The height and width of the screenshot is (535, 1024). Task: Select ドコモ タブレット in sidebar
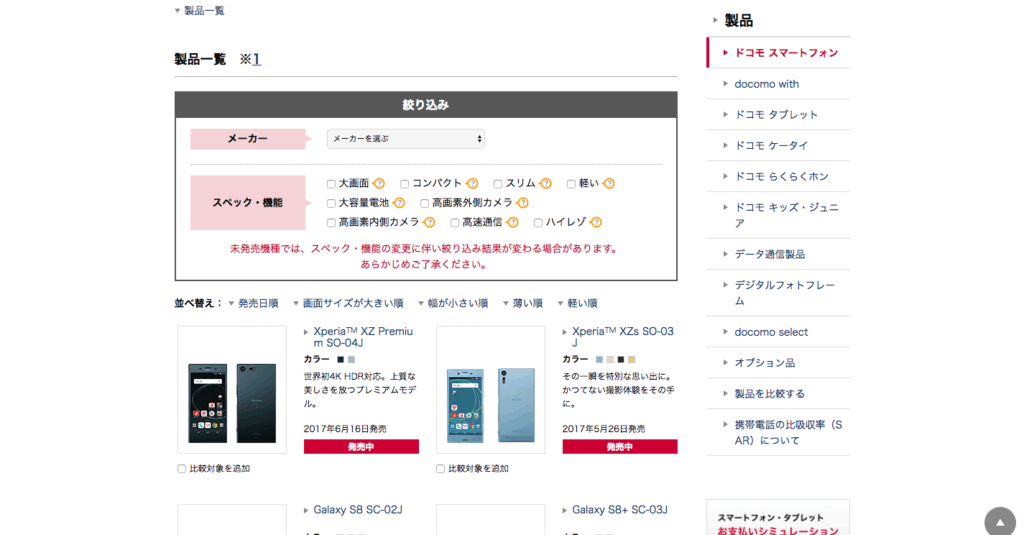tap(778, 114)
